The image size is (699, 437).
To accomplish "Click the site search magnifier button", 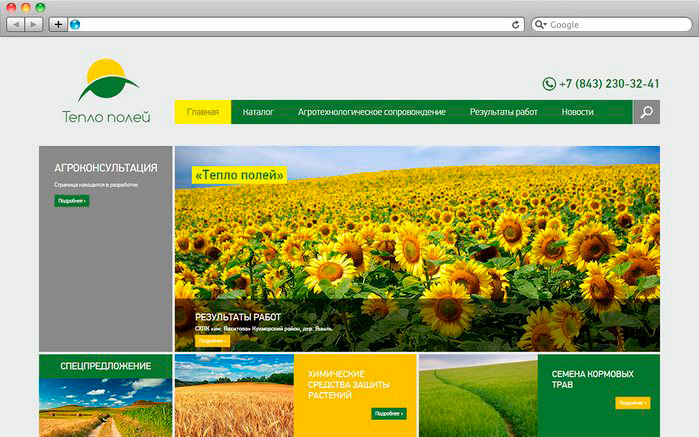I will pyautogui.click(x=646, y=112).
